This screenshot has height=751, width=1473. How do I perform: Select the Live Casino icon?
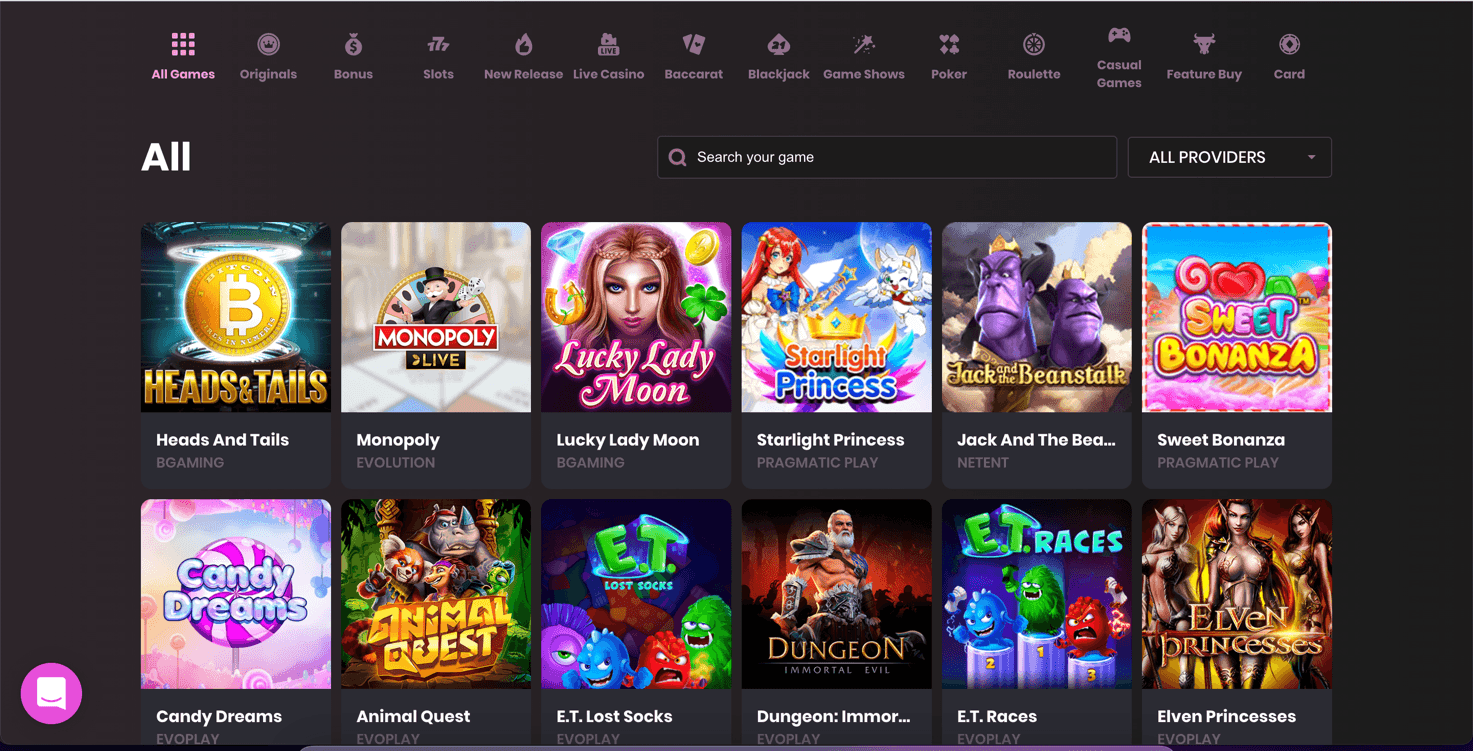[x=608, y=44]
